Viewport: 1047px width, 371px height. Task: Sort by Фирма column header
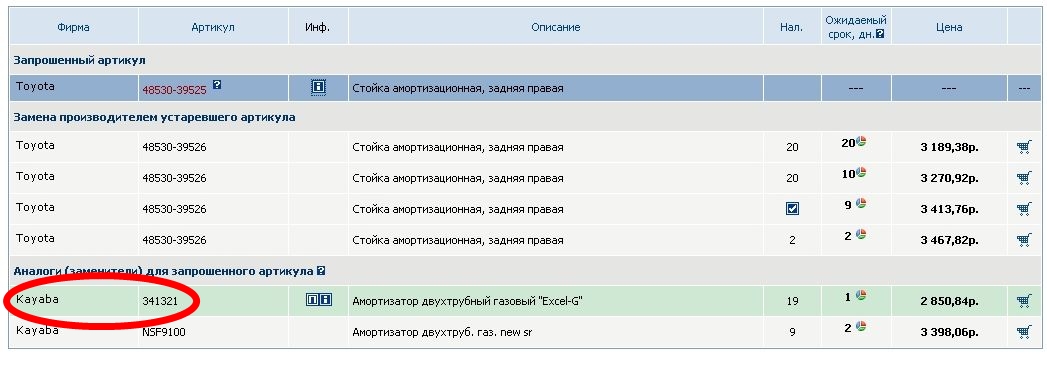click(x=73, y=27)
